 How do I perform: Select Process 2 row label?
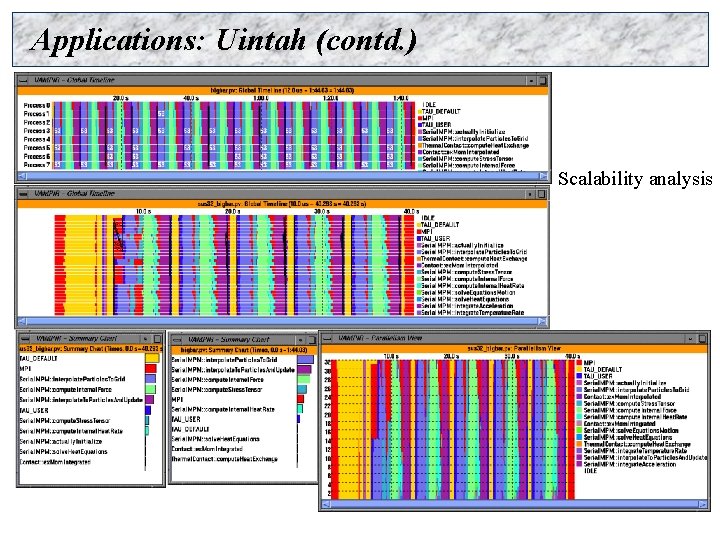click(37, 123)
